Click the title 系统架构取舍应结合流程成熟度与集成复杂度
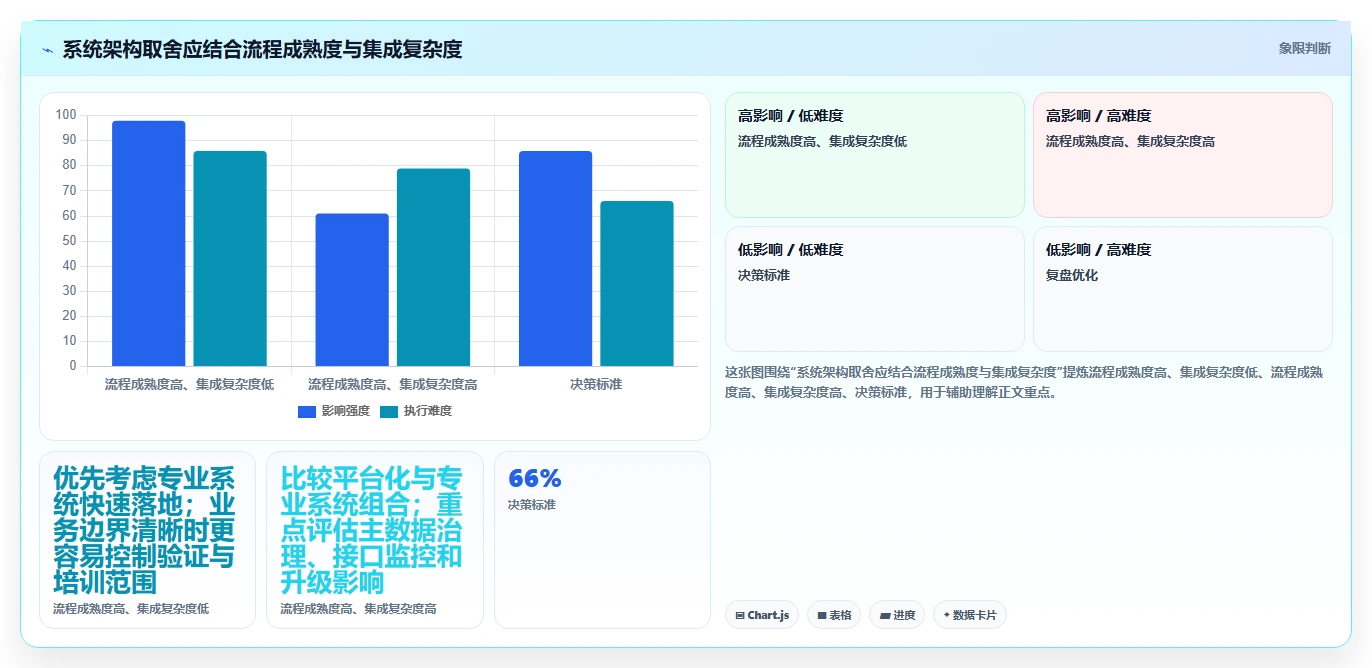This screenshot has width=1372, height=668. [x=262, y=50]
